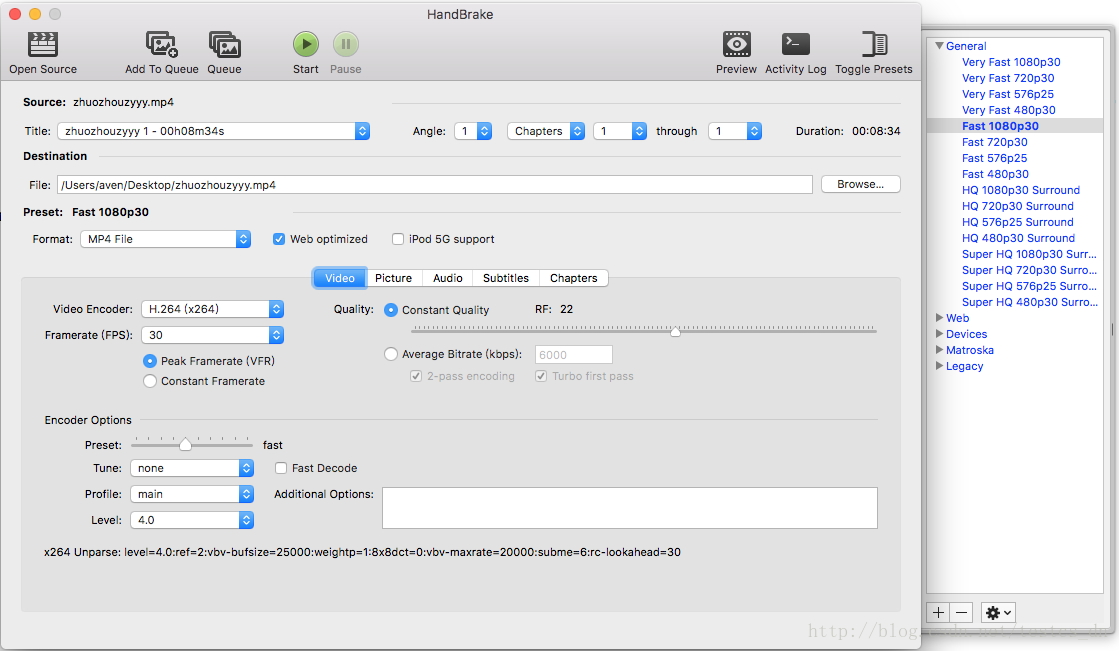Switch to the Audio tab
This screenshot has height=651, width=1119.
(448, 278)
